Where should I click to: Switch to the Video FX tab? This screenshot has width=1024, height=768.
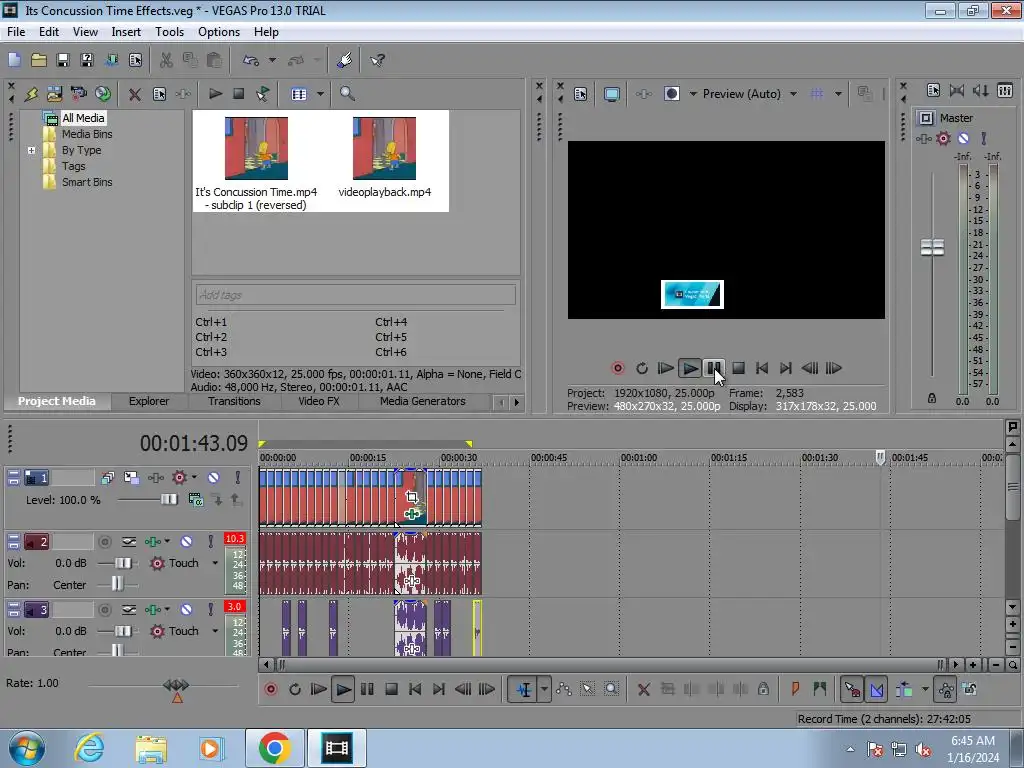click(319, 401)
